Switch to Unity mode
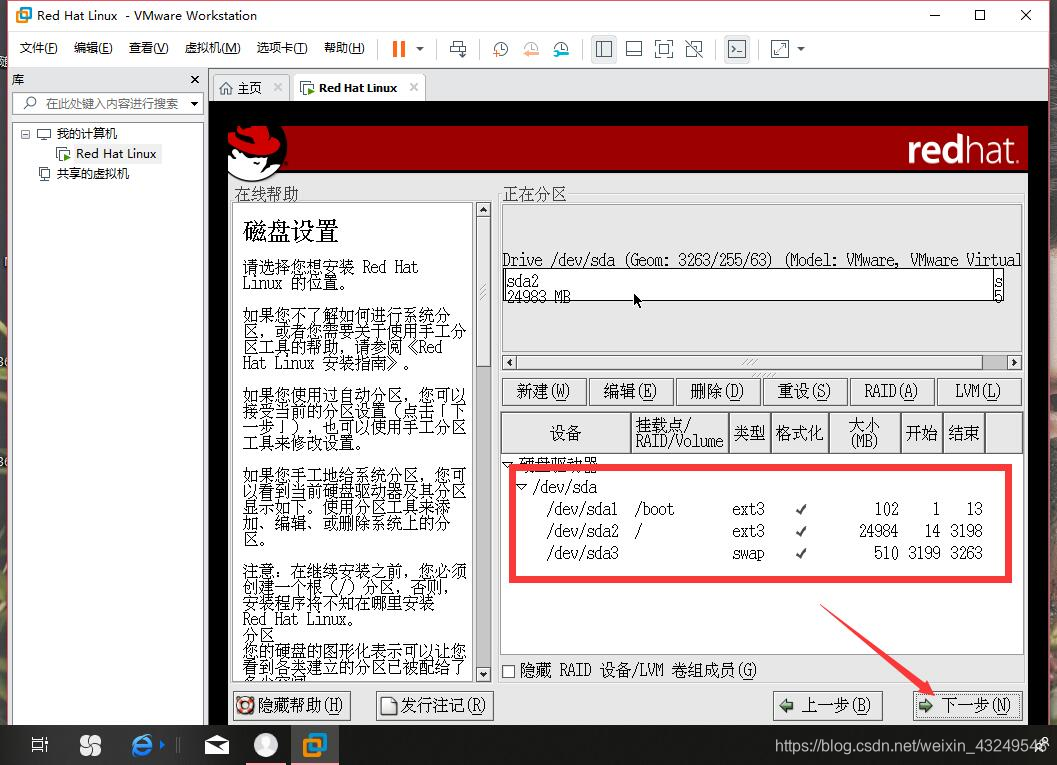 pos(694,49)
